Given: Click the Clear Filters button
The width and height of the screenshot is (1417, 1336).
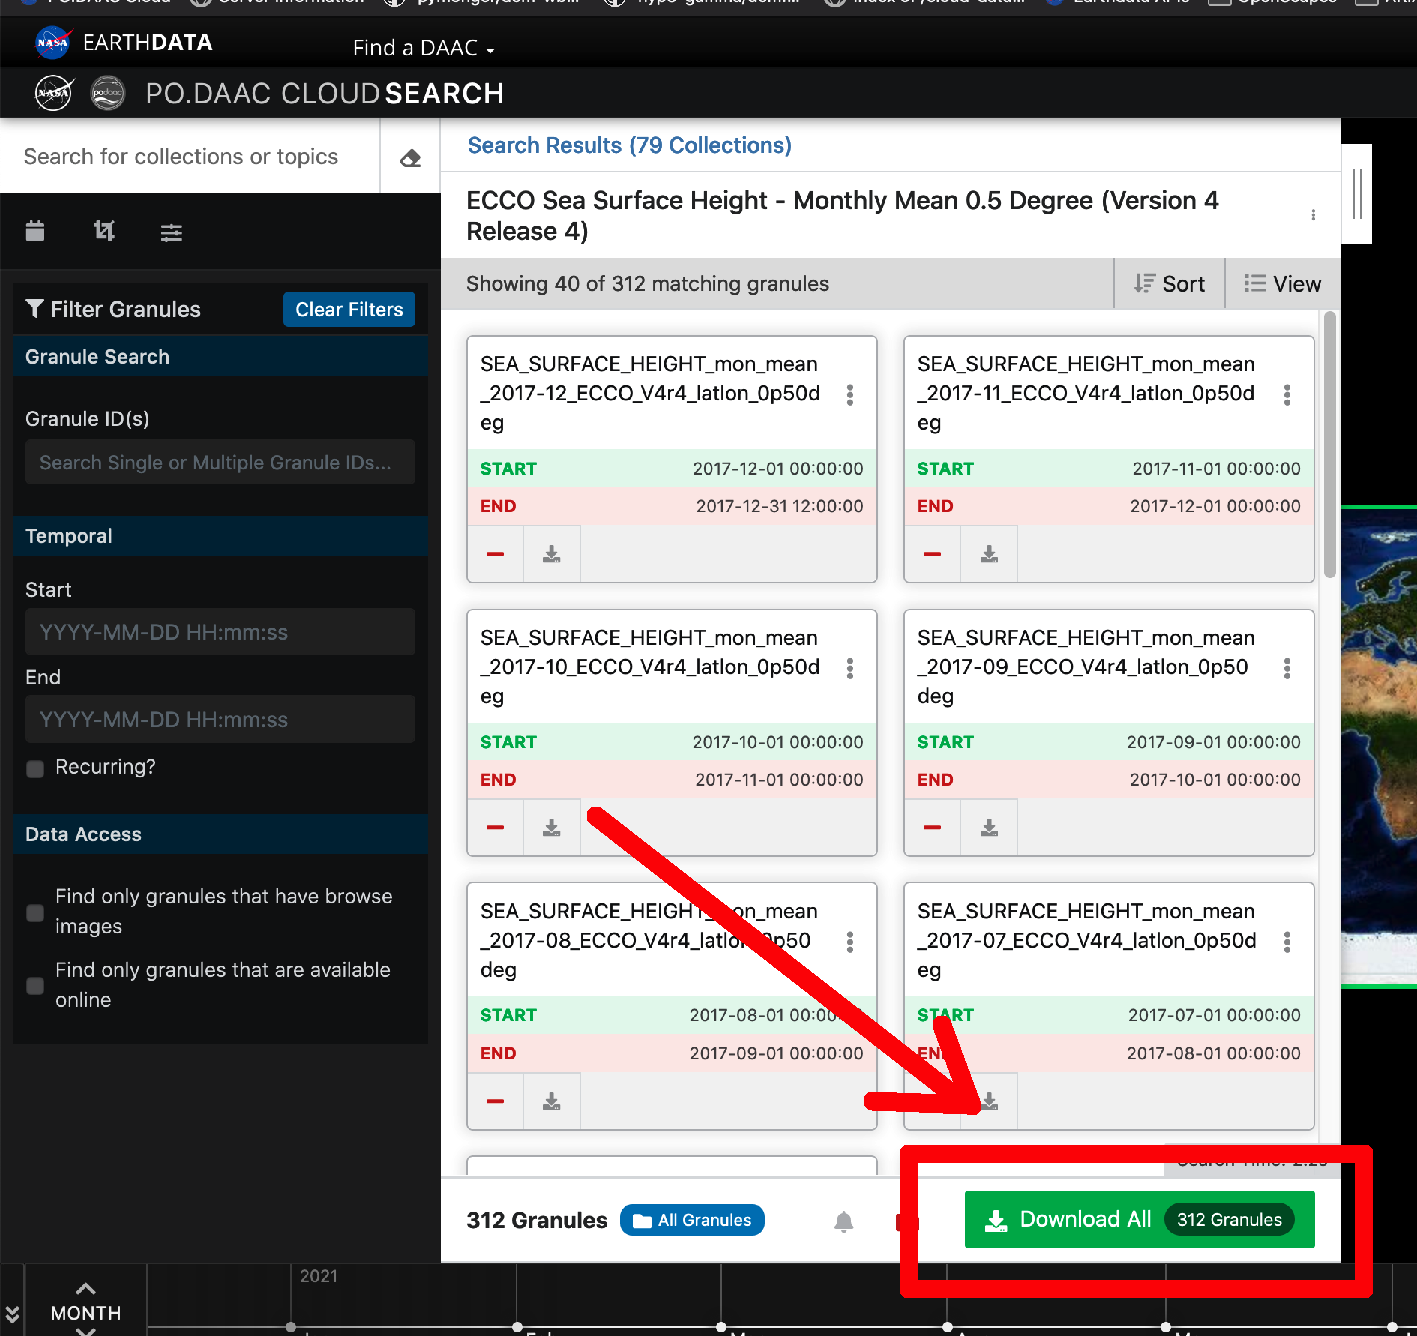Looking at the screenshot, I should pos(349,310).
